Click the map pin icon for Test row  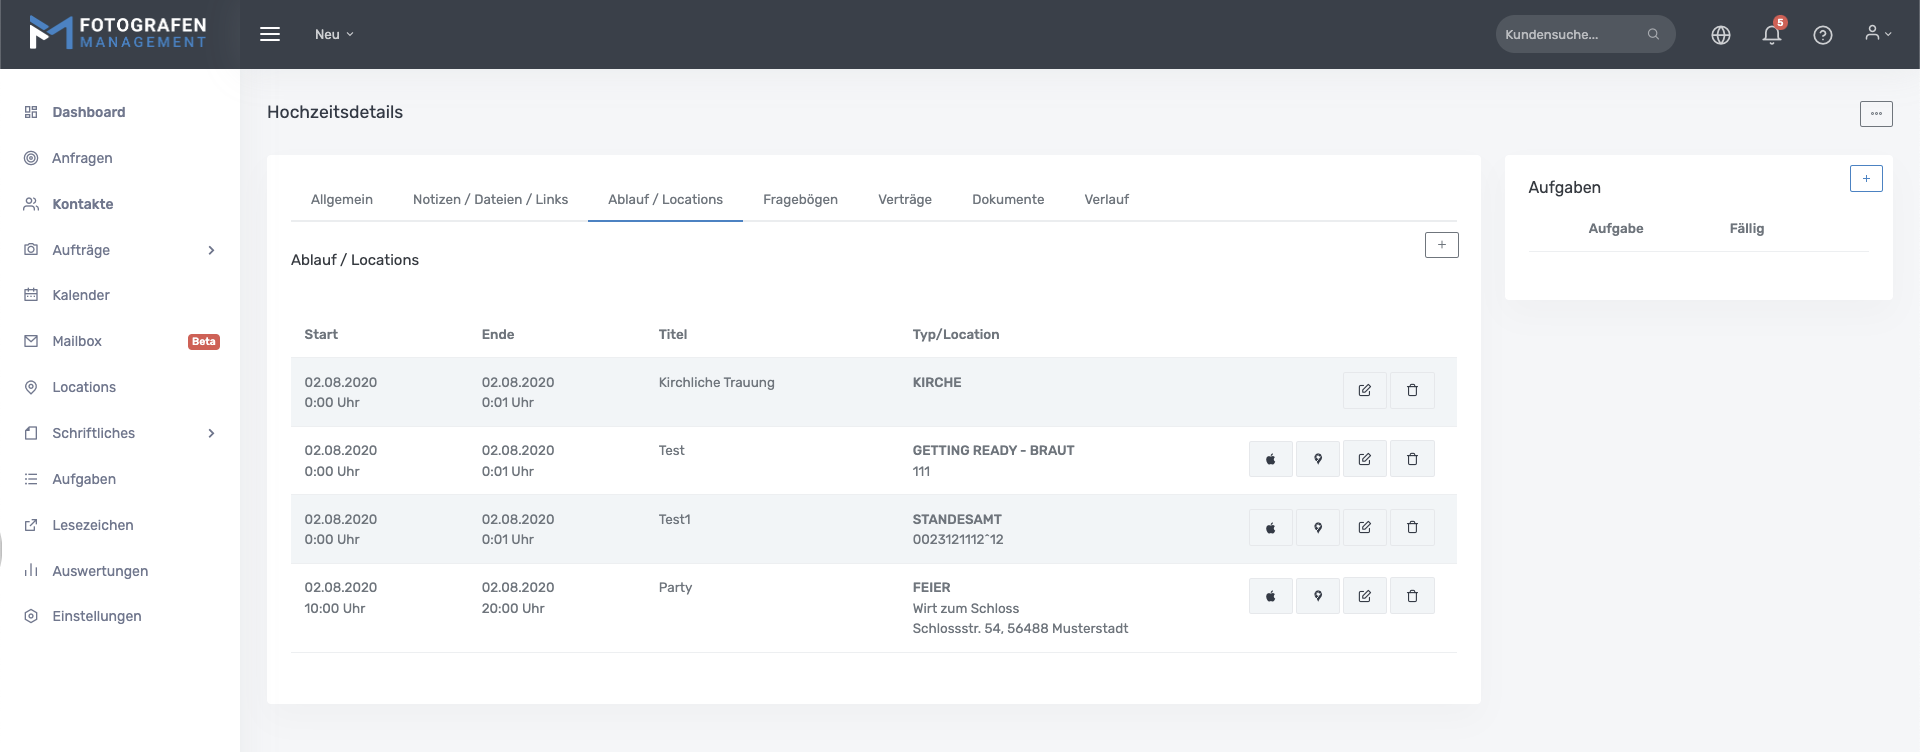[1318, 459]
